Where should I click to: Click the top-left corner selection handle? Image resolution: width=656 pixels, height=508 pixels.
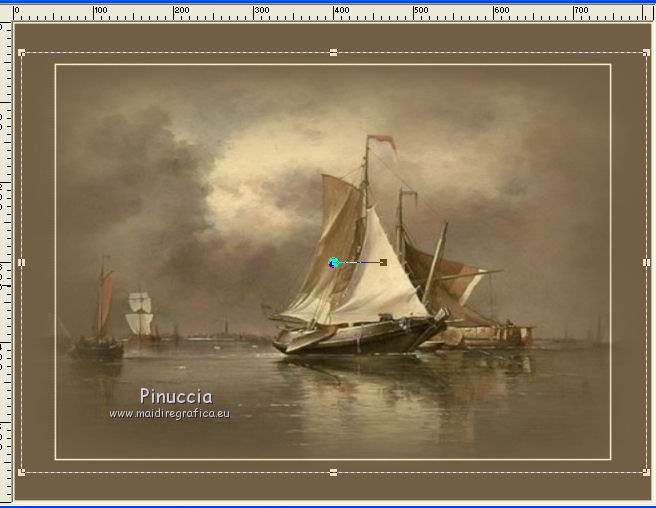[x=22, y=53]
